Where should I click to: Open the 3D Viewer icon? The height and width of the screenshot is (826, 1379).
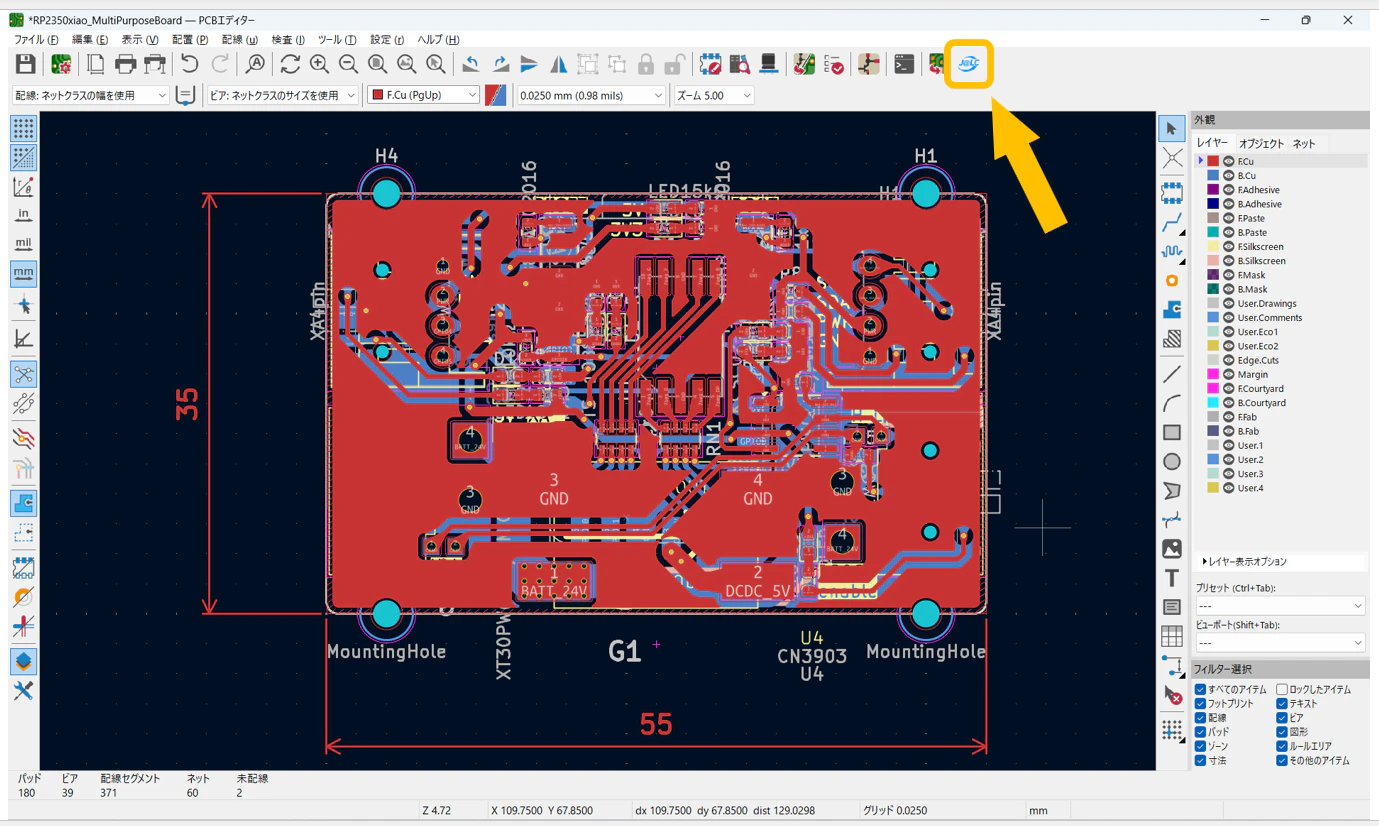click(x=768, y=64)
